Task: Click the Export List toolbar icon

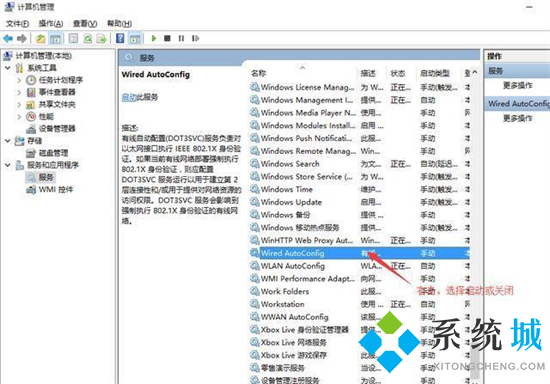Action: [x=102, y=39]
